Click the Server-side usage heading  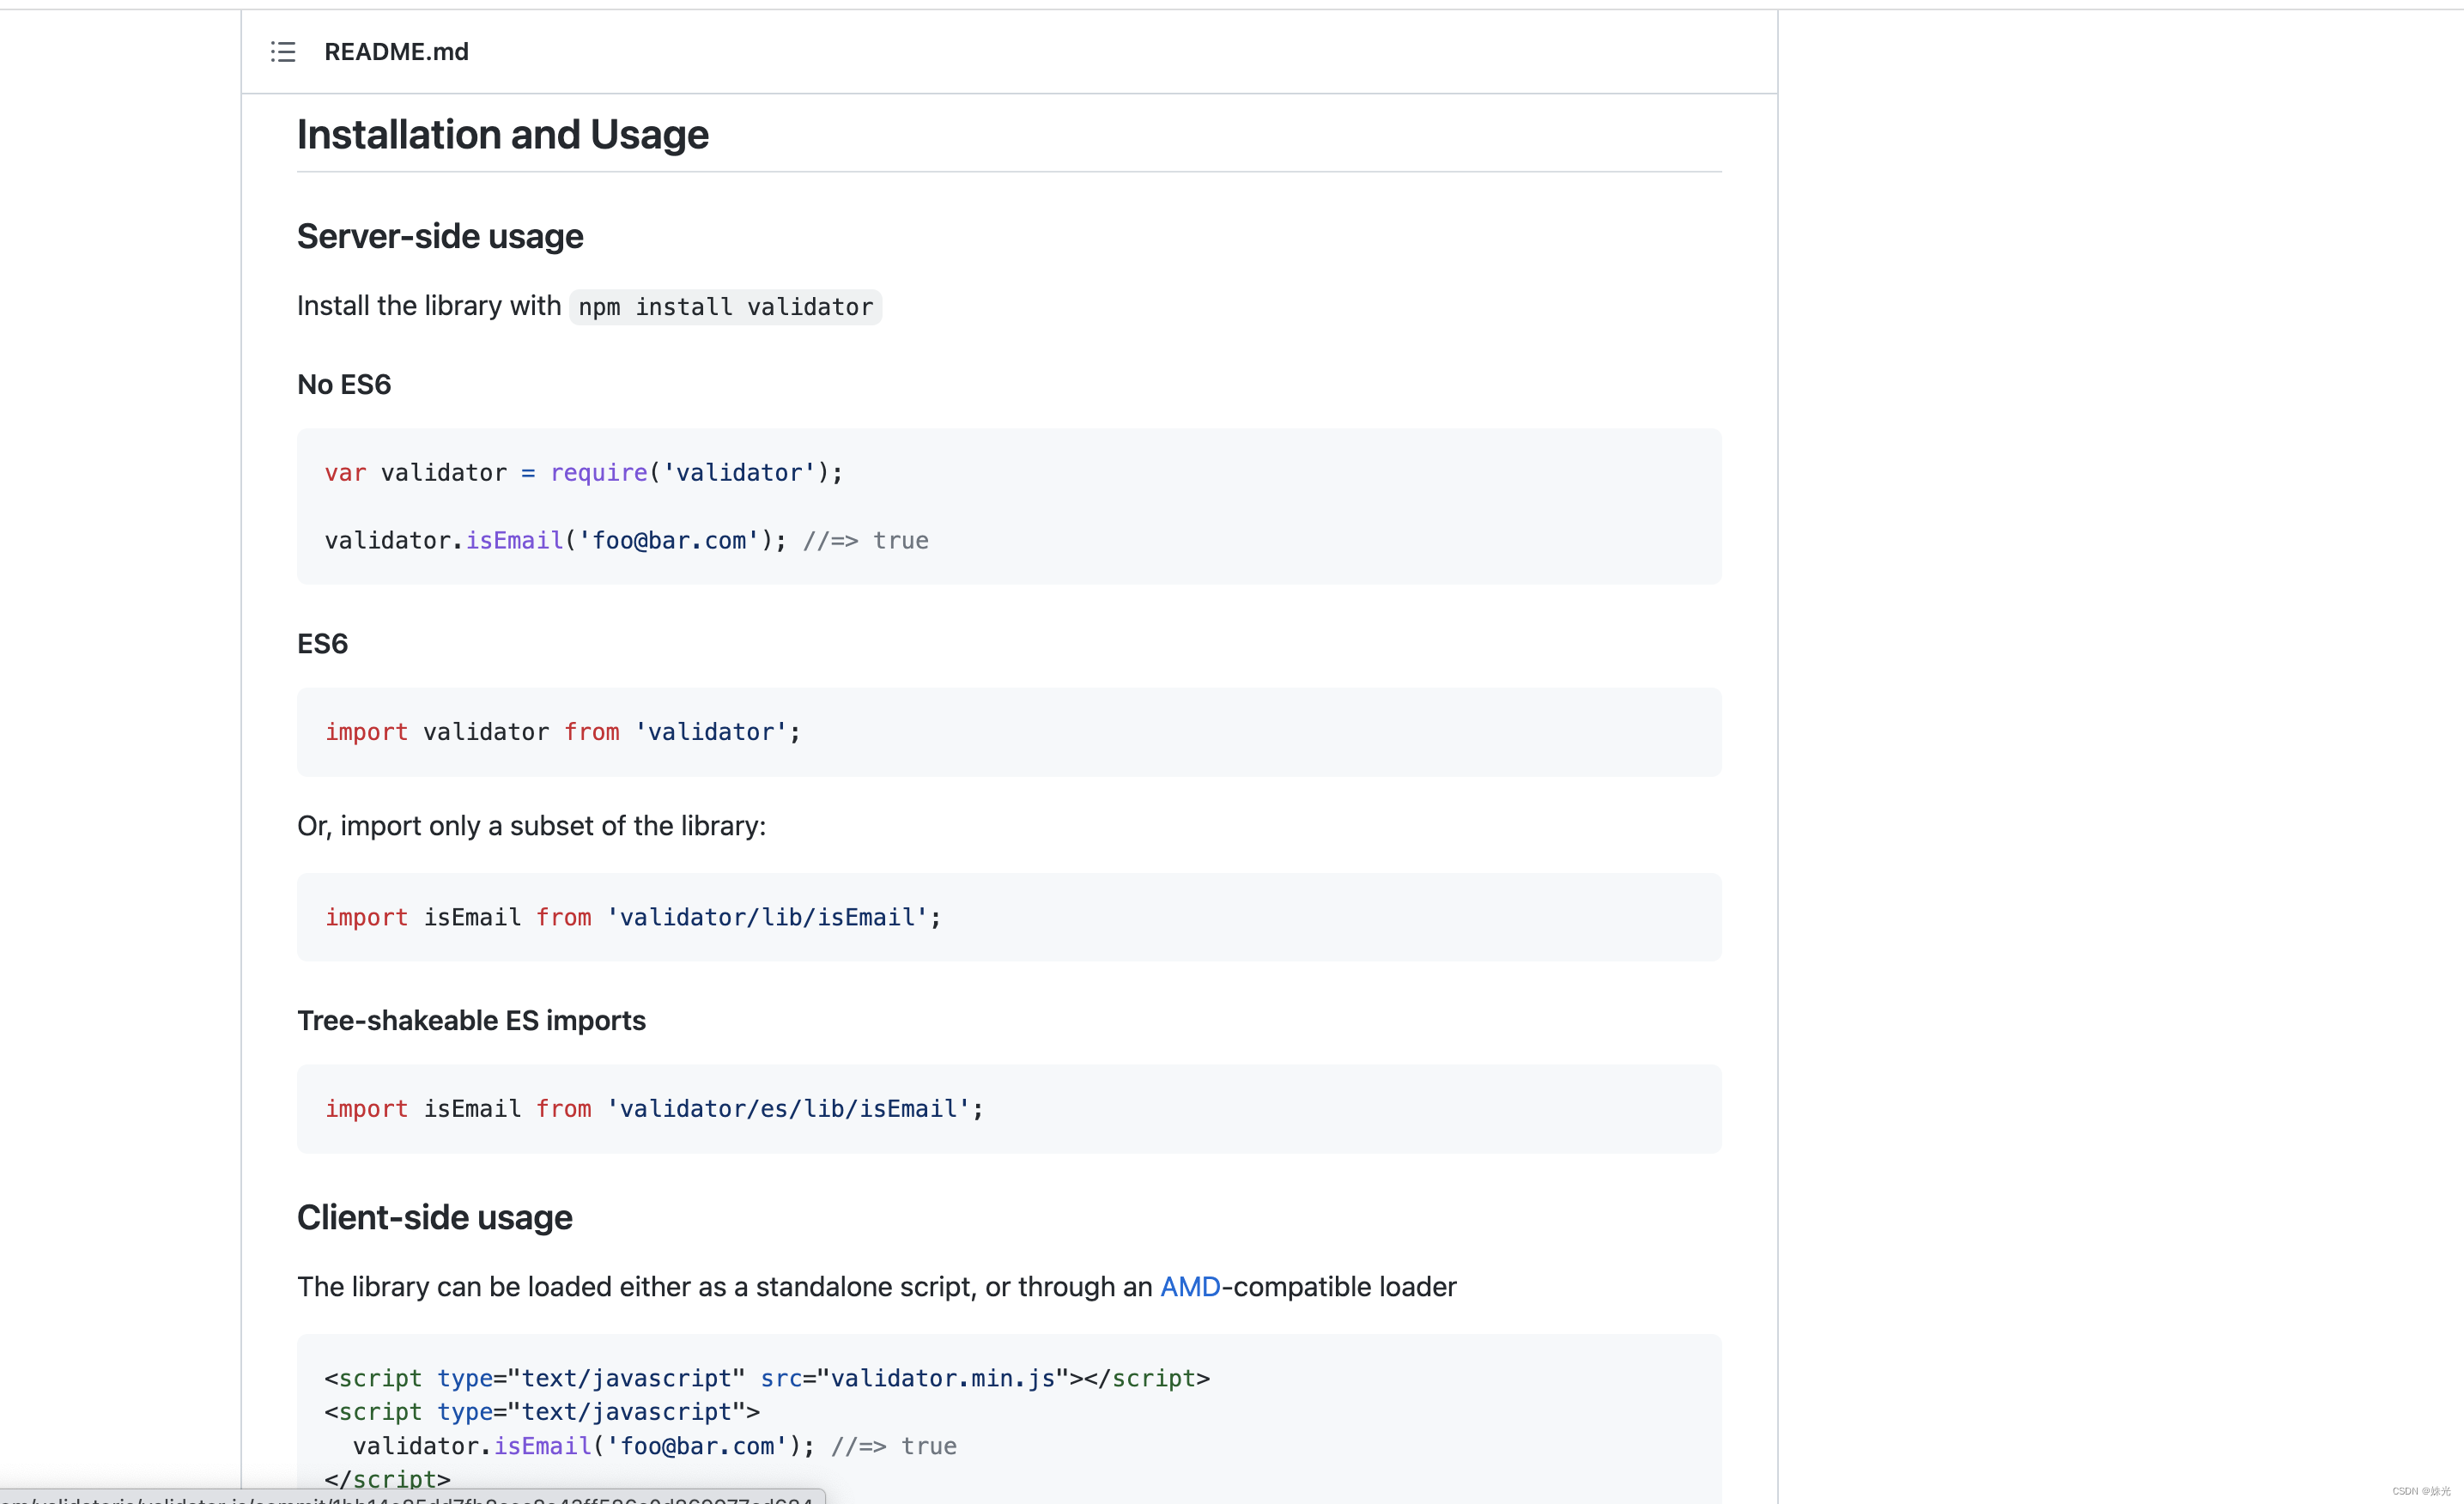[x=440, y=236]
